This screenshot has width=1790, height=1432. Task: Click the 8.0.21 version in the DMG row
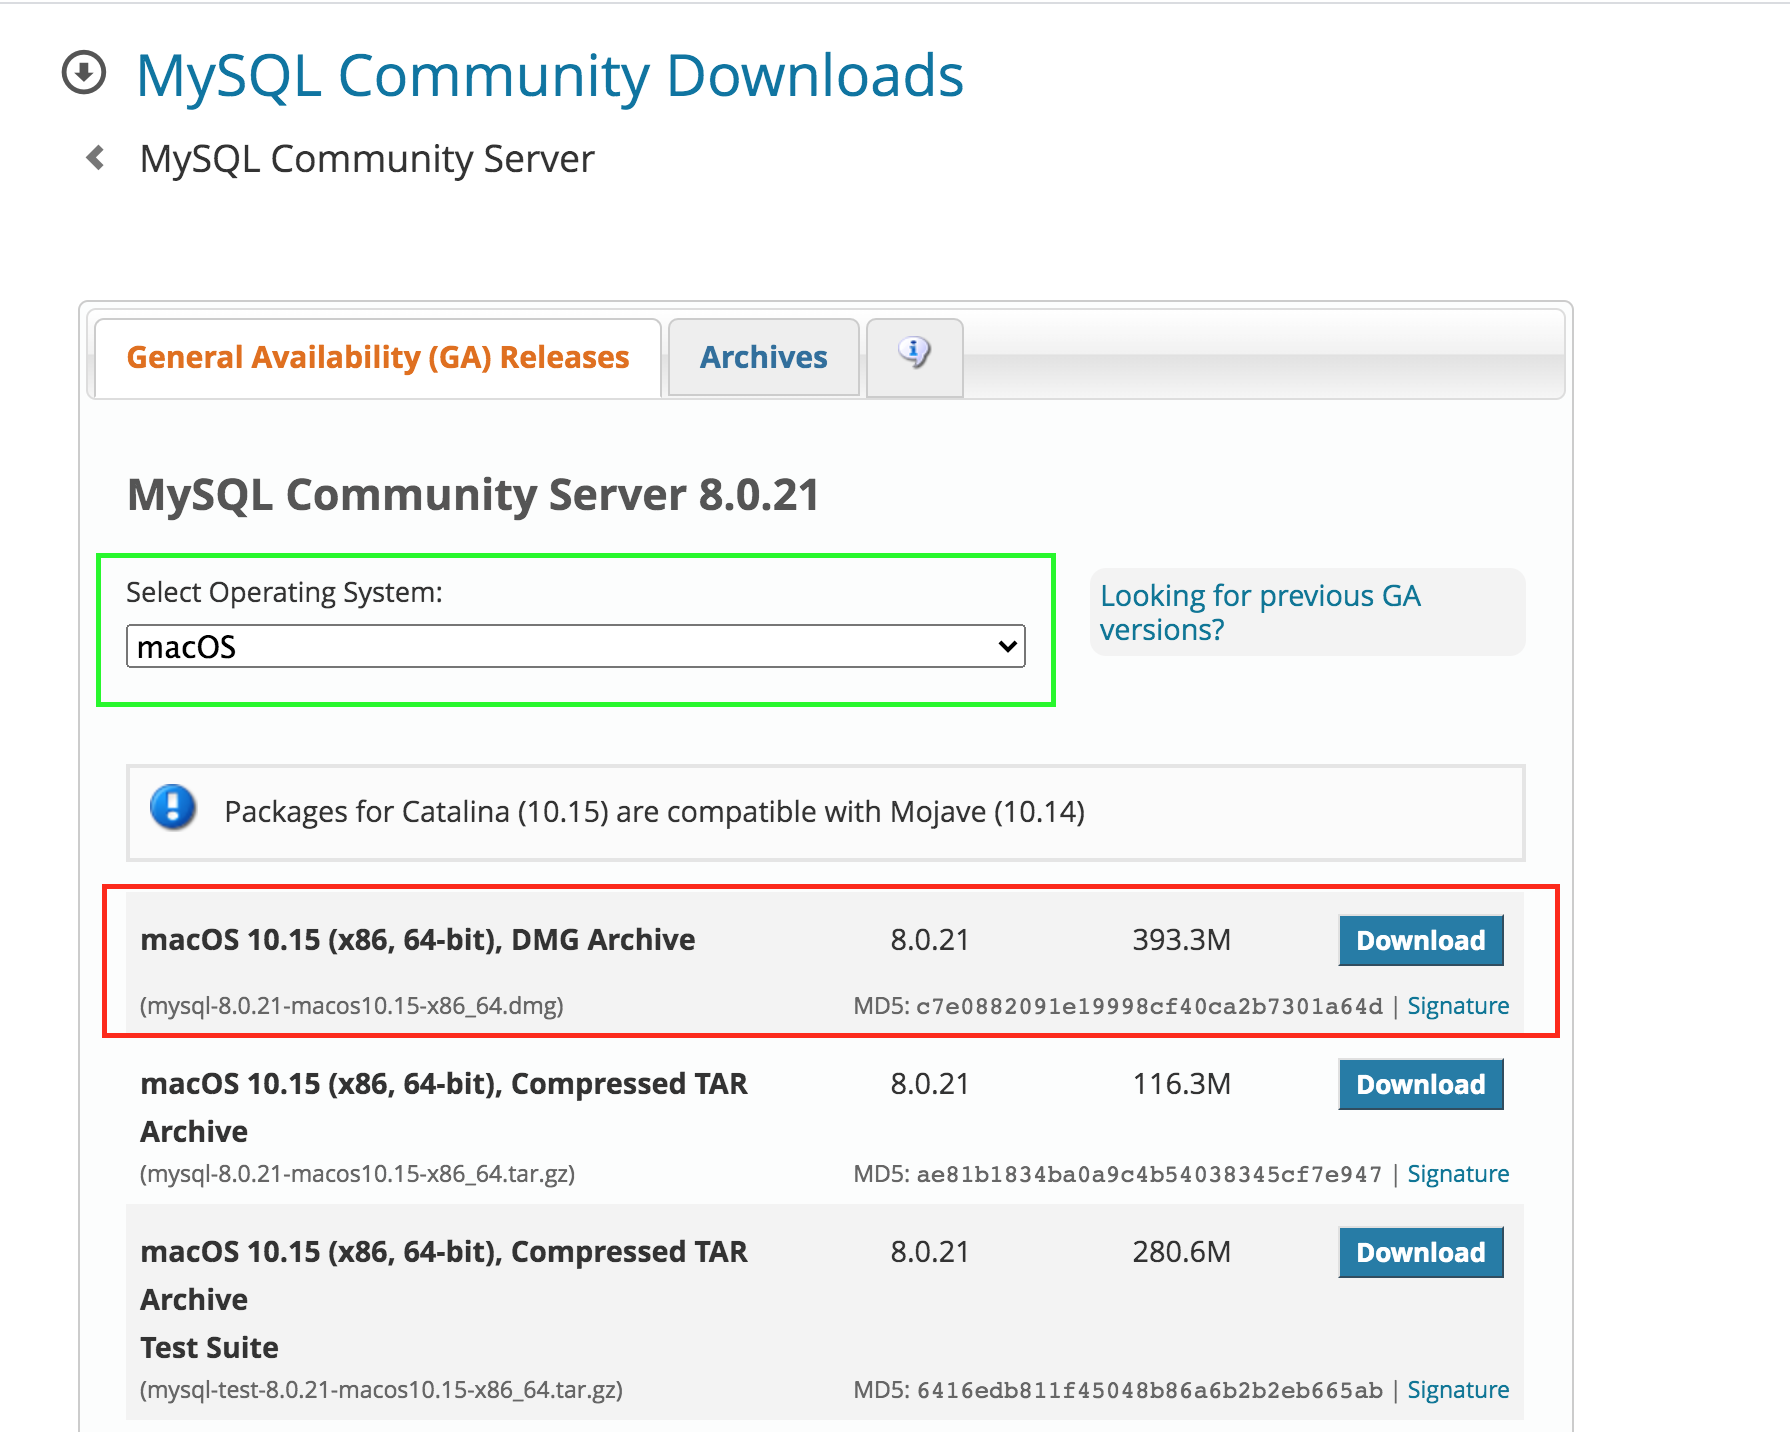click(930, 940)
